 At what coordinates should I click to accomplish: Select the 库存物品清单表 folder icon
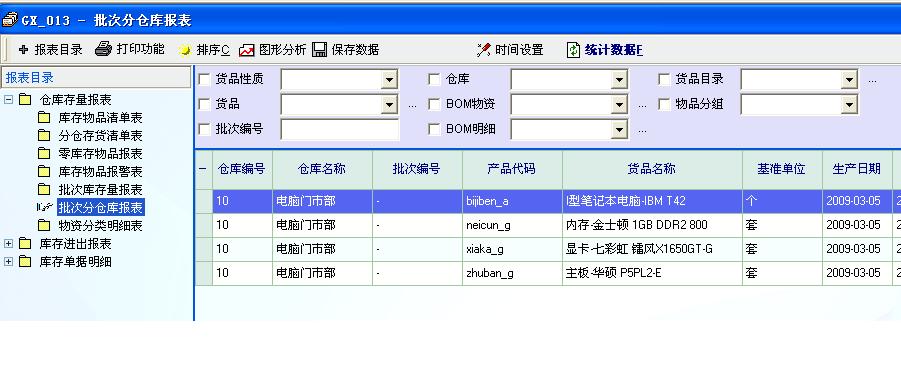pos(44,118)
